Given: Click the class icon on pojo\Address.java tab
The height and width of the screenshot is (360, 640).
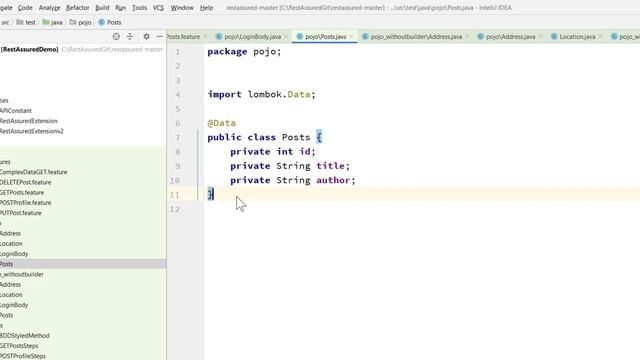Looking at the screenshot, I should click(480, 36).
